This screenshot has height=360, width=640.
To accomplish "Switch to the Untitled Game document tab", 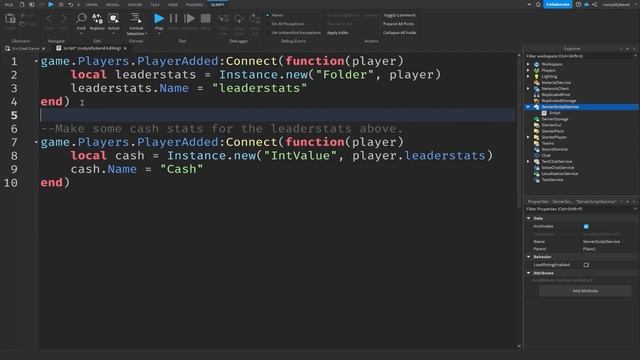I will pos(25,48).
